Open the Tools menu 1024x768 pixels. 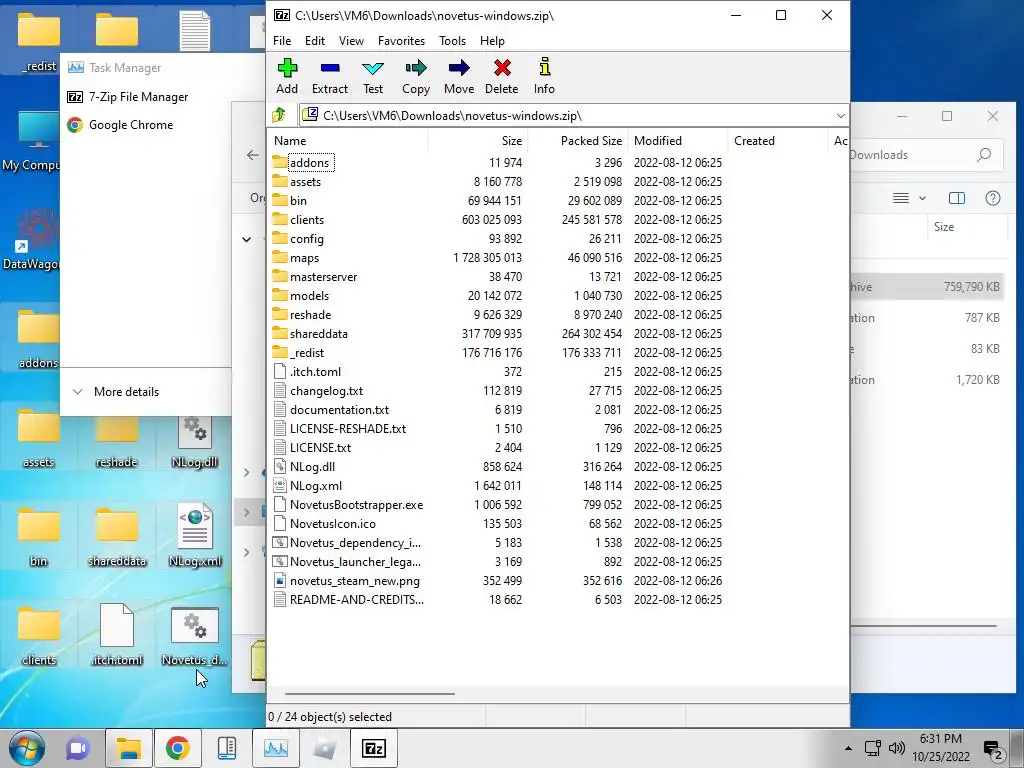(x=453, y=40)
